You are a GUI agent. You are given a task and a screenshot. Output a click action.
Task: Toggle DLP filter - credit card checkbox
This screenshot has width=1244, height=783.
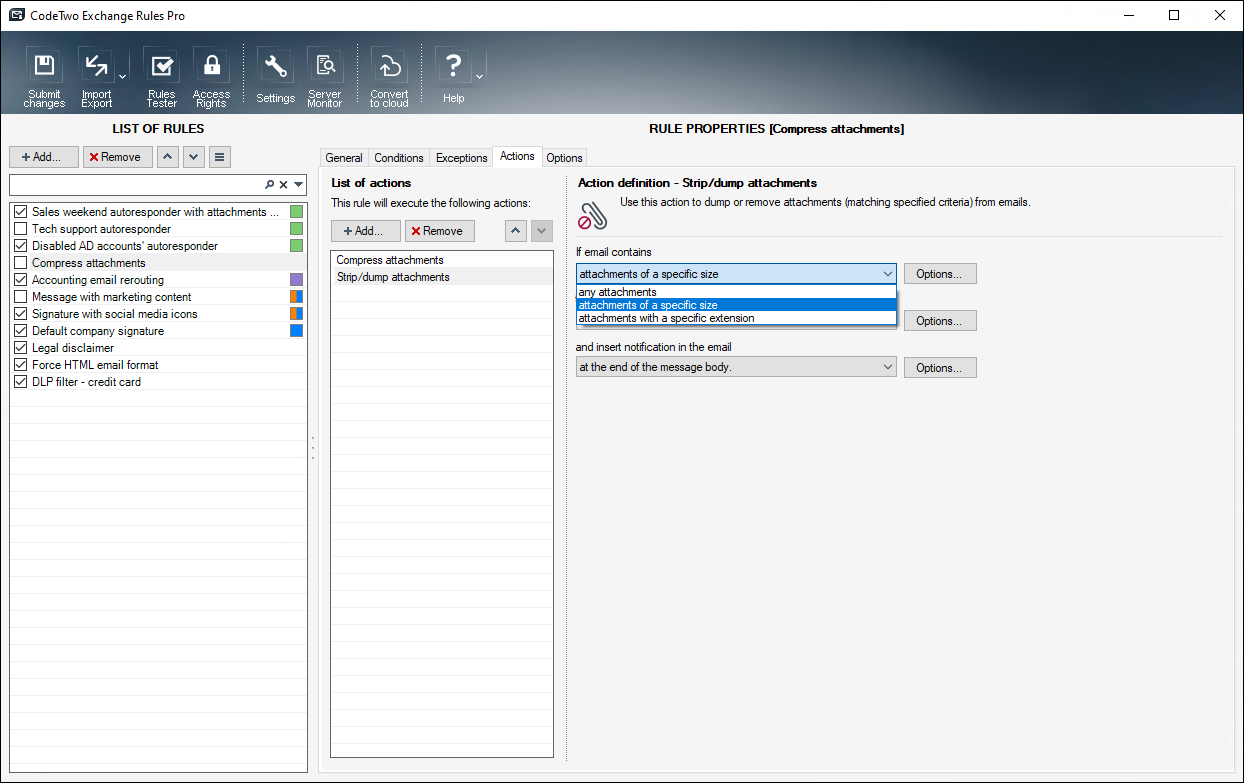[20, 382]
